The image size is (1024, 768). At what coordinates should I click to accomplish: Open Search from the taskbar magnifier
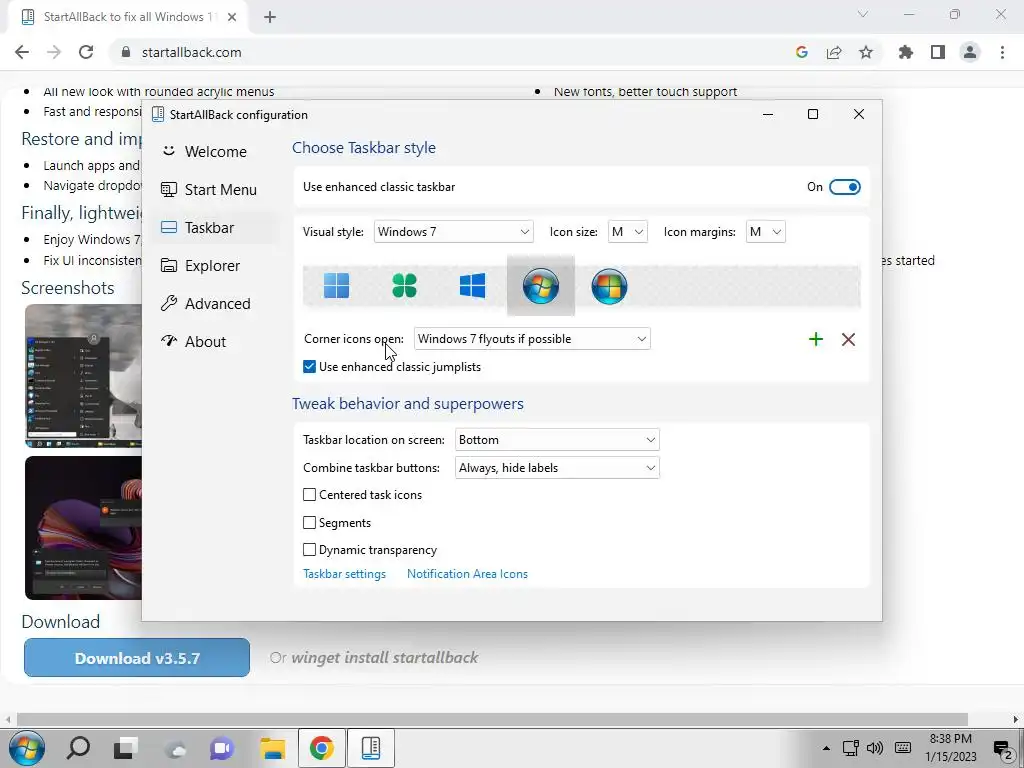coord(78,748)
